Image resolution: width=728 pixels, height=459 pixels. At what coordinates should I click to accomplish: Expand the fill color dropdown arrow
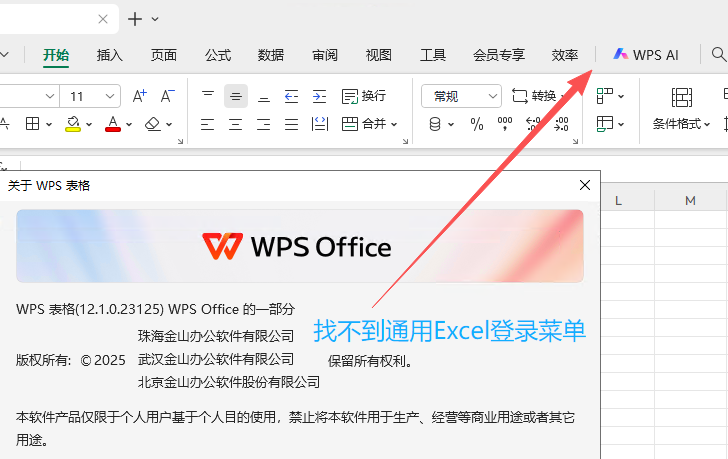[x=89, y=124]
